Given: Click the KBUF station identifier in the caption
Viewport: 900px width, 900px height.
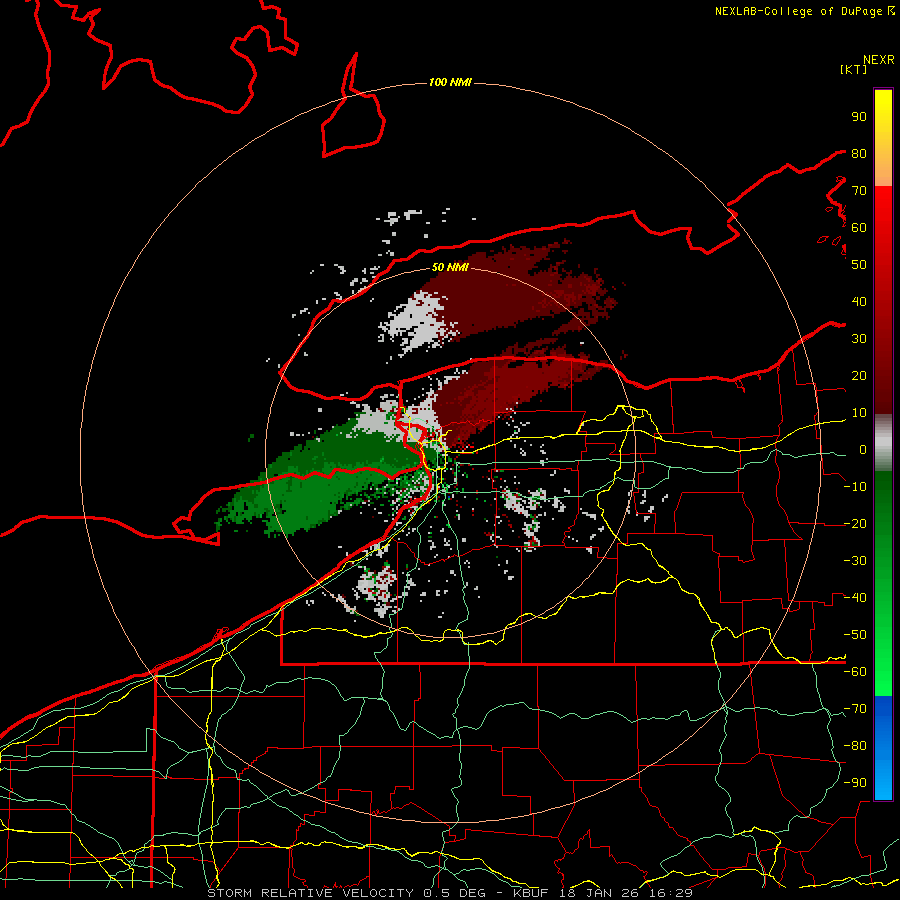Looking at the screenshot, I should 531,893.
